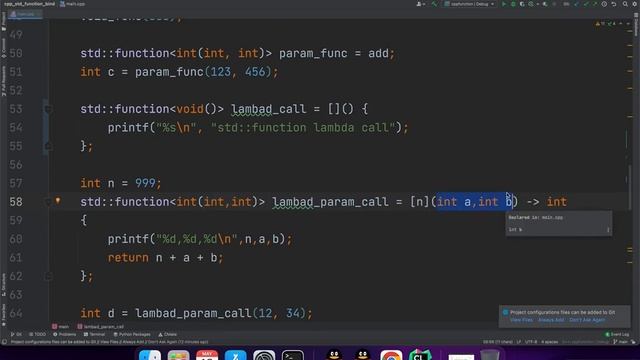Open the LF line separator selector
The image size is (640, 360).
[519, 342]
